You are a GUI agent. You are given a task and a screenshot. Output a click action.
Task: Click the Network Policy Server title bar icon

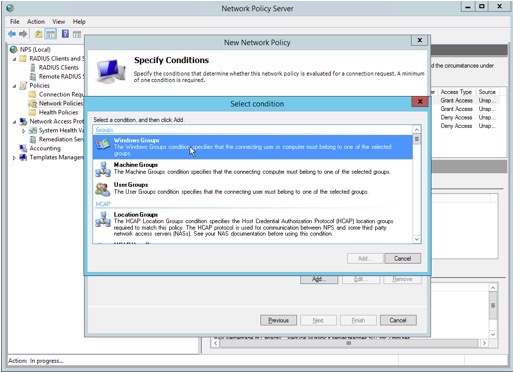point(10,8)
